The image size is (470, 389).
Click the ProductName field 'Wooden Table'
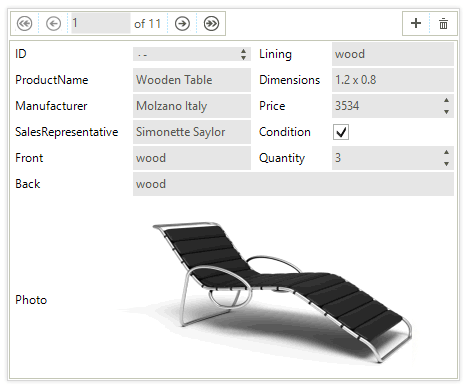click(192, 80)
